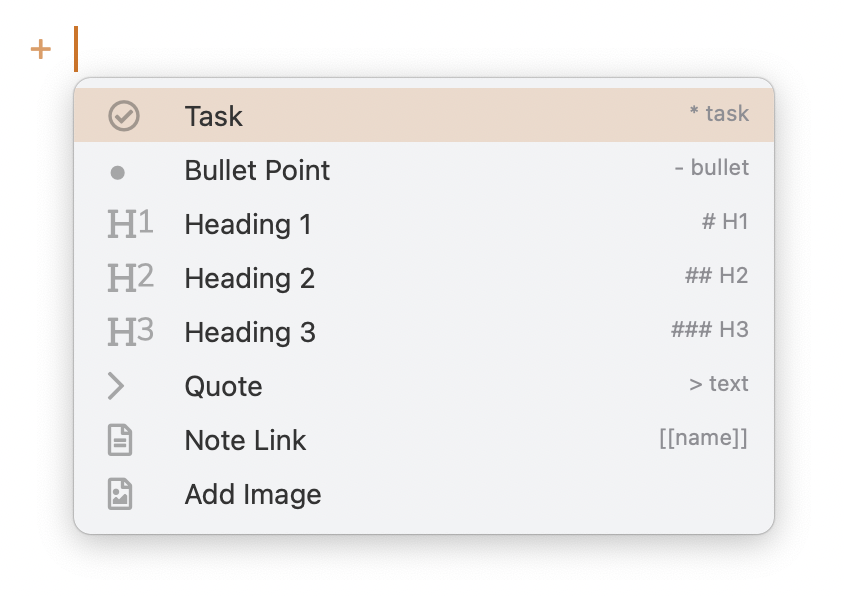
Task: Choose Bullet Point from the menu
Action: [257, 170]
